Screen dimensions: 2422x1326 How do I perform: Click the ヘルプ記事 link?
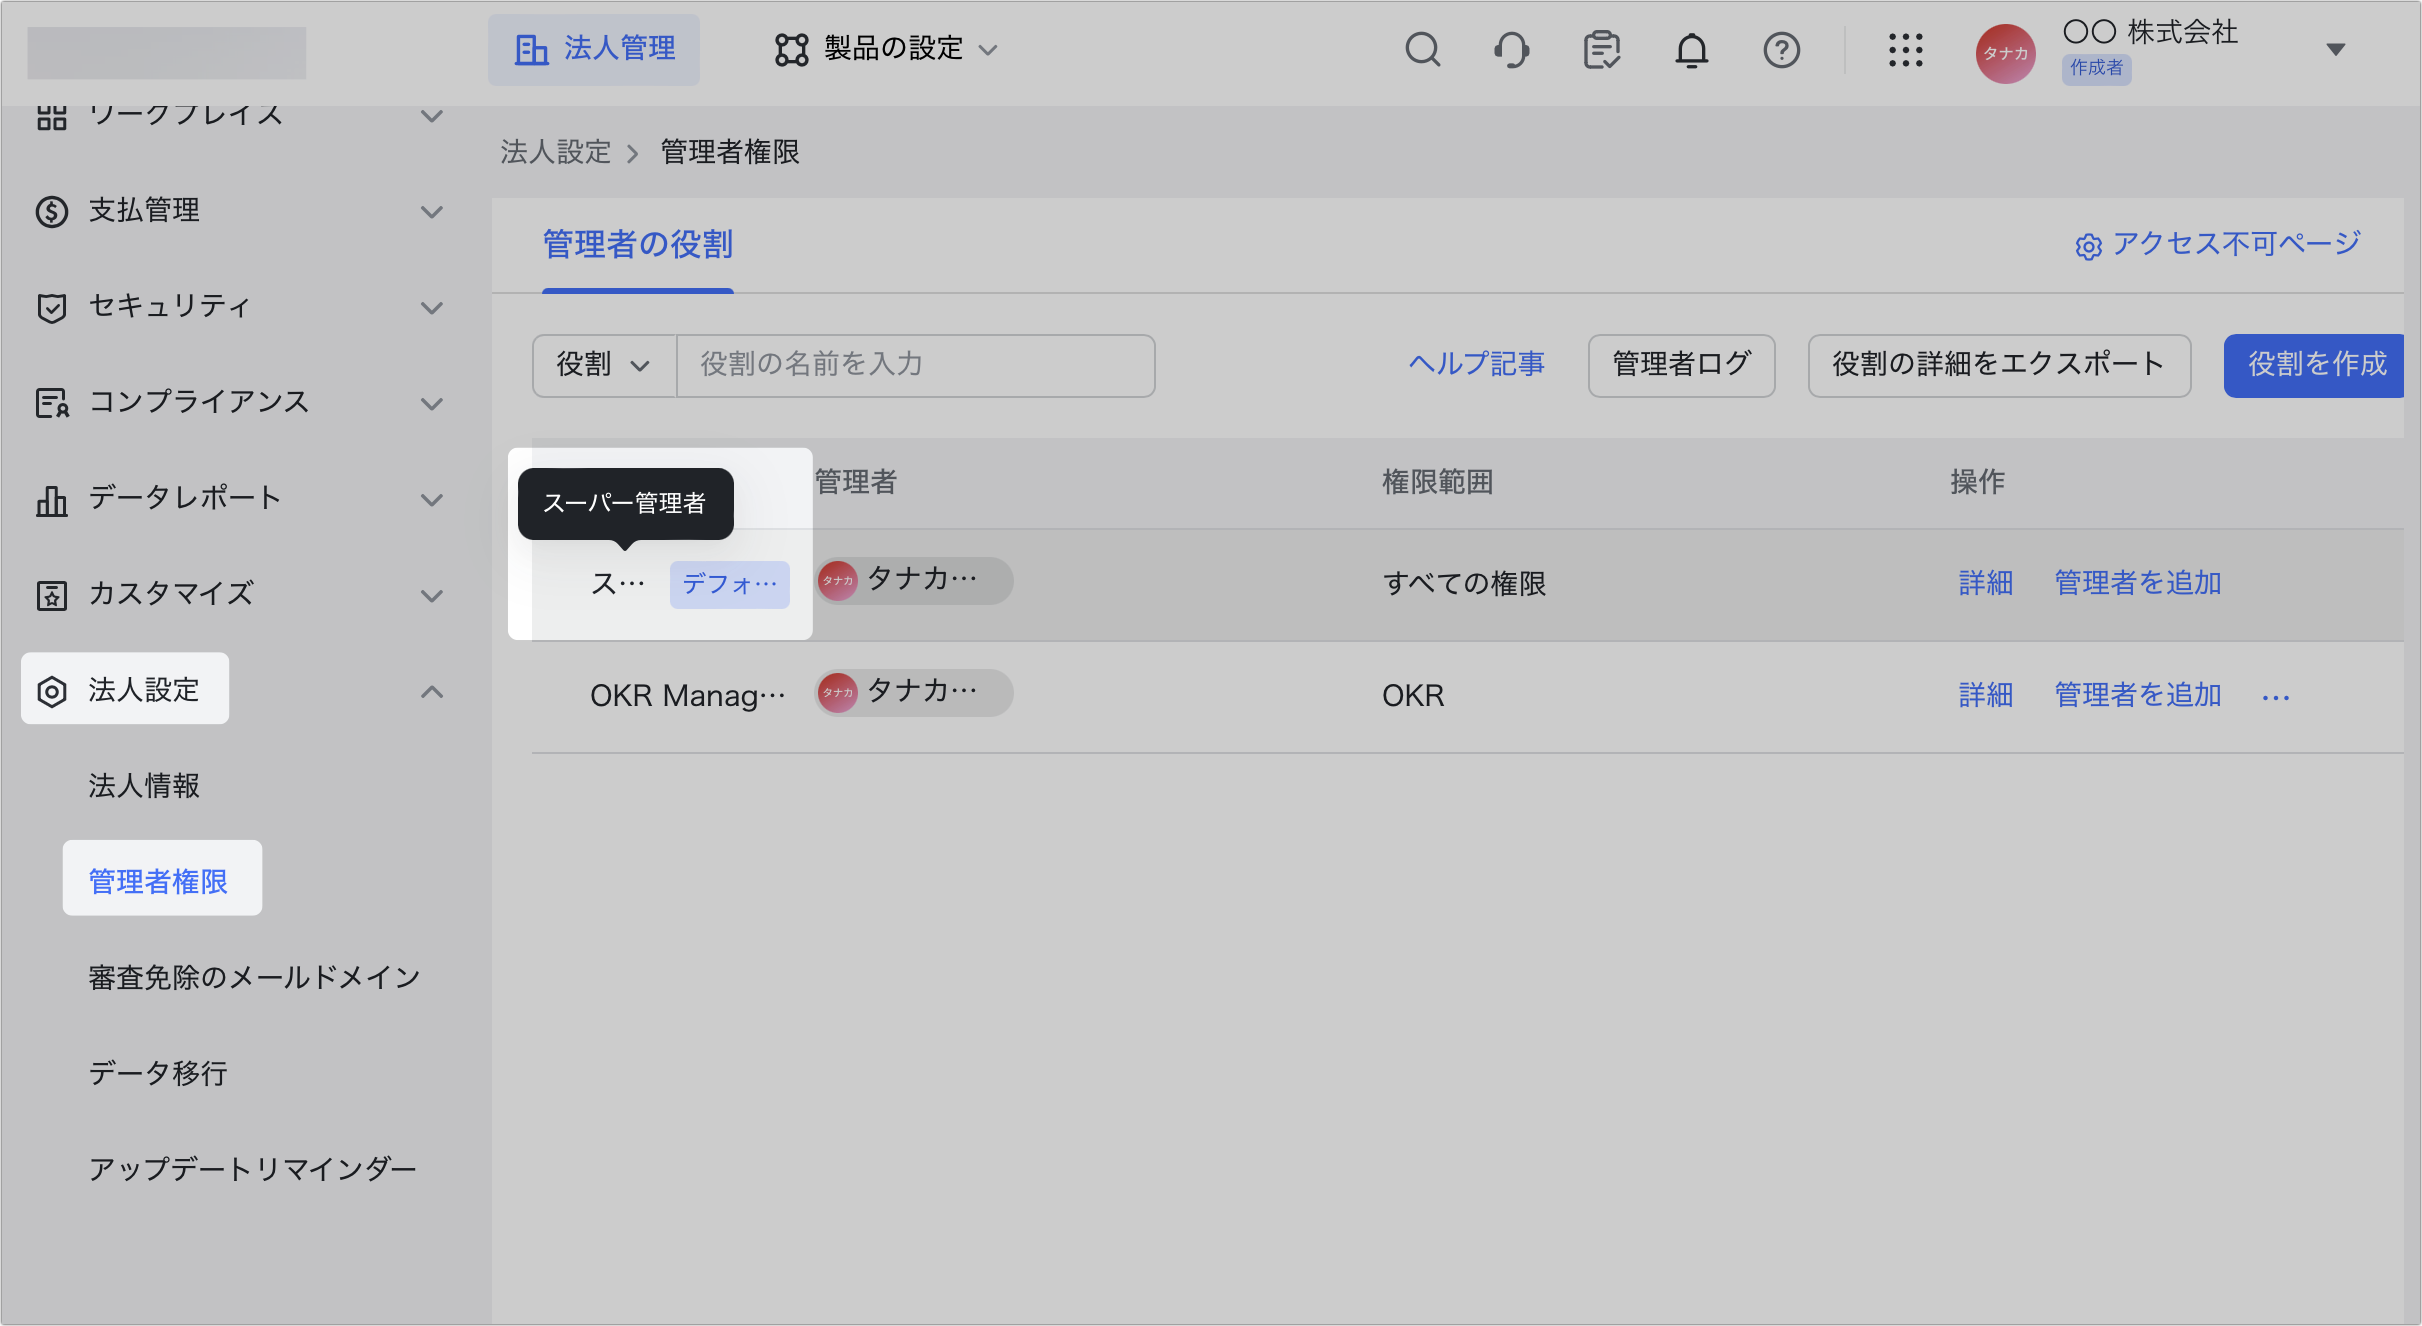tap(1476, 365)
